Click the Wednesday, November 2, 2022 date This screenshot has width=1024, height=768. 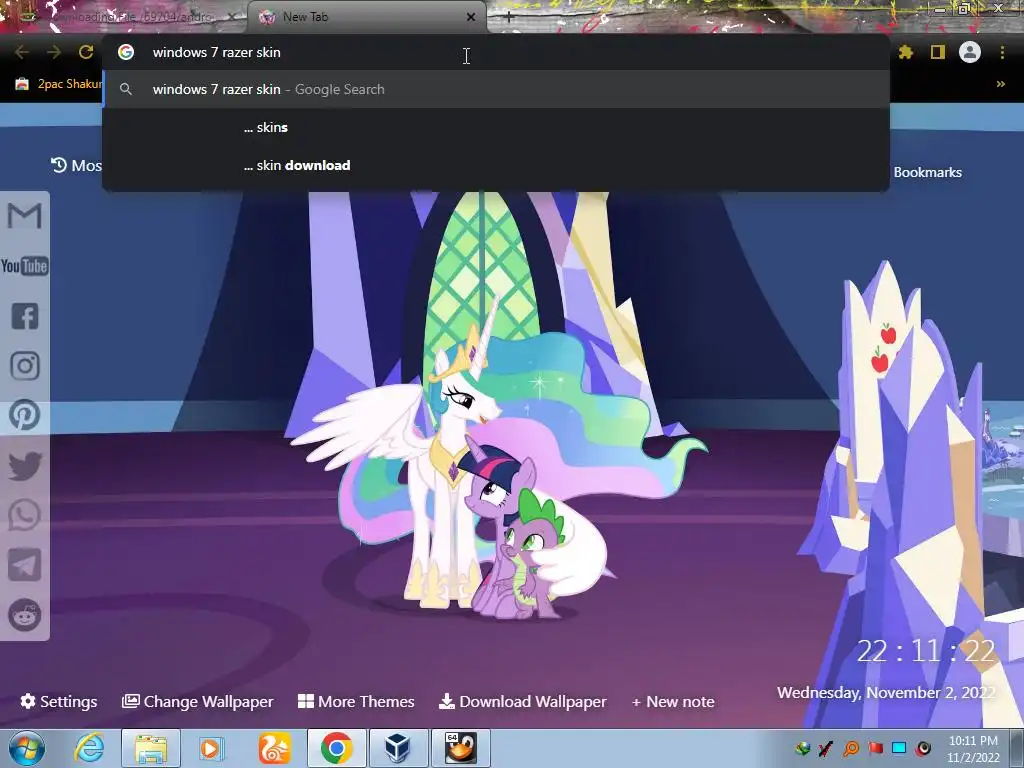(x=886, y=692)
